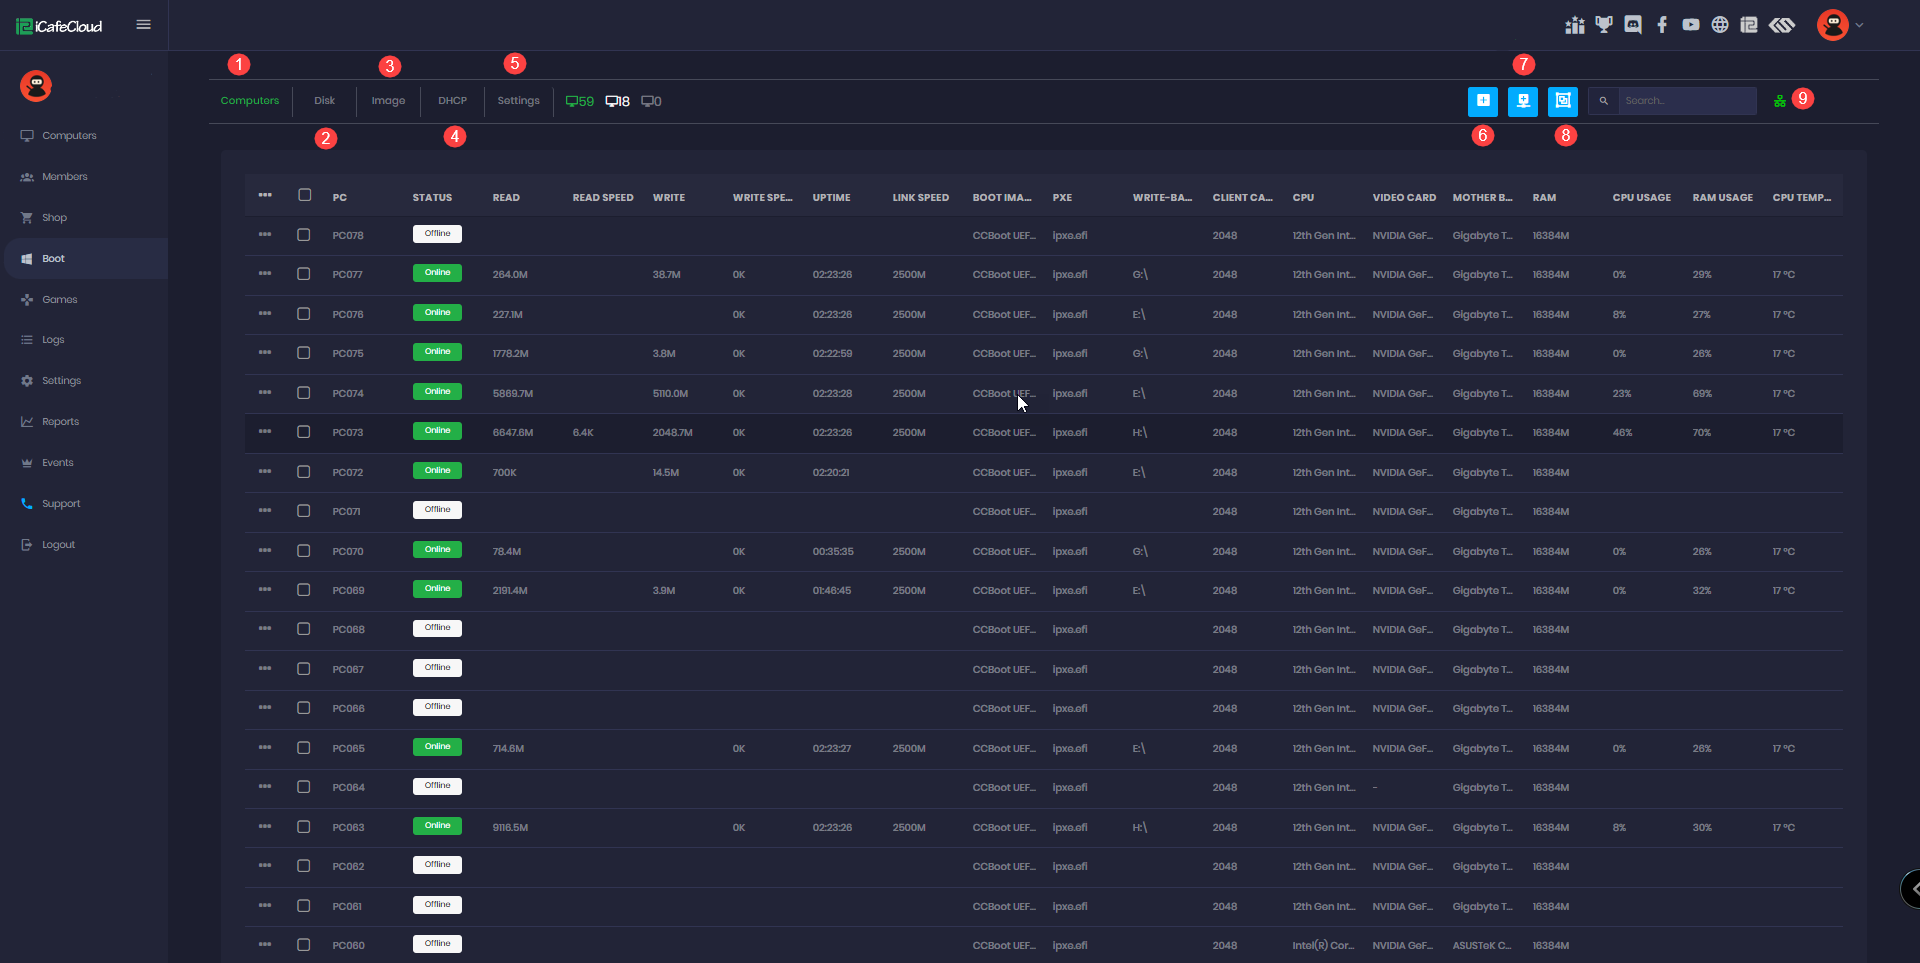The width and height of the screenshot is (1920, 963).
Task: Switch to the DHCP tab
Action: tap(452, 101)
